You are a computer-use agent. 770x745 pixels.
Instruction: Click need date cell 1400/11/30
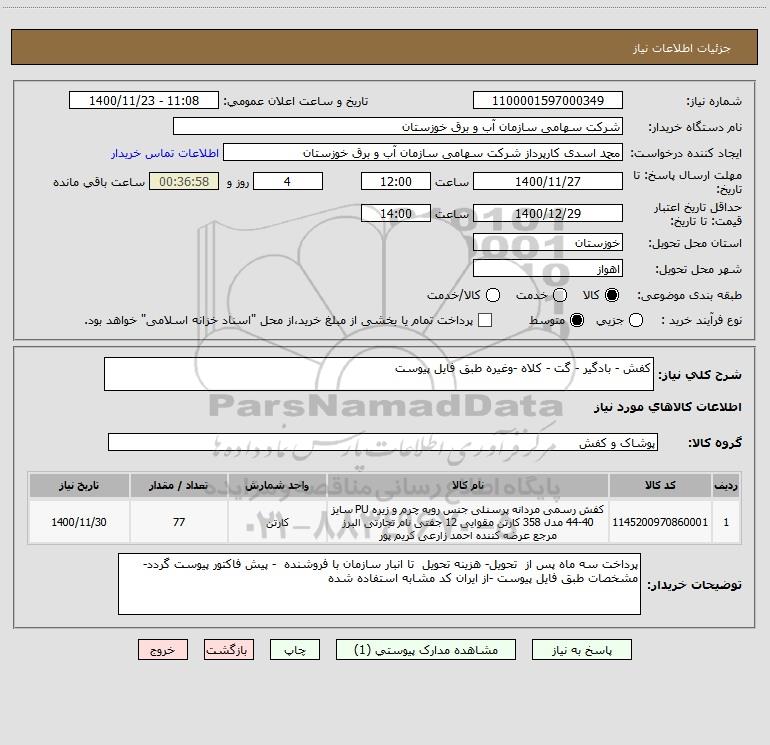pyautogui.click(x=79, y=522)
